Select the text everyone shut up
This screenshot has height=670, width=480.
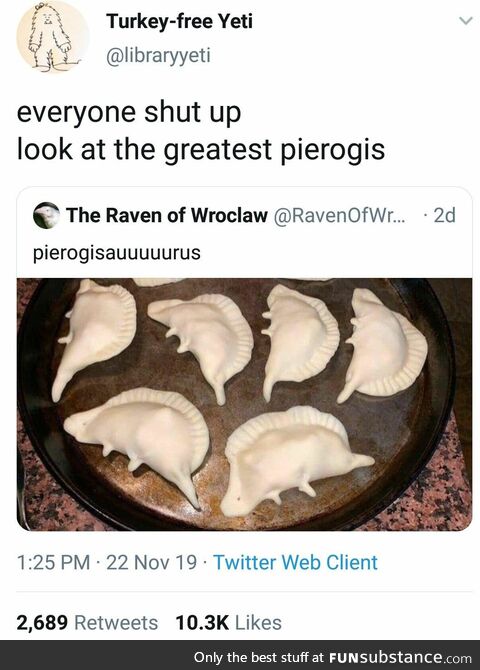coord(129,112)
